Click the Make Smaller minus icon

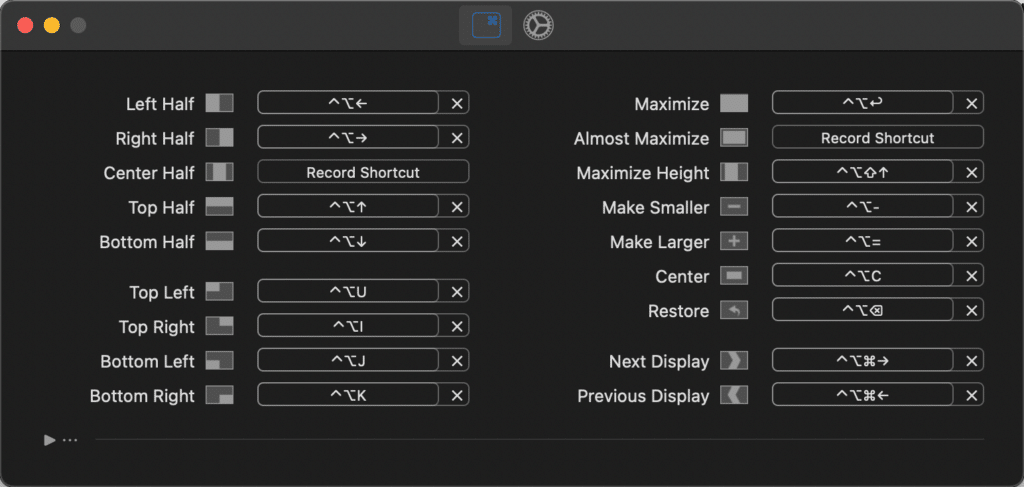click(734, 208)
